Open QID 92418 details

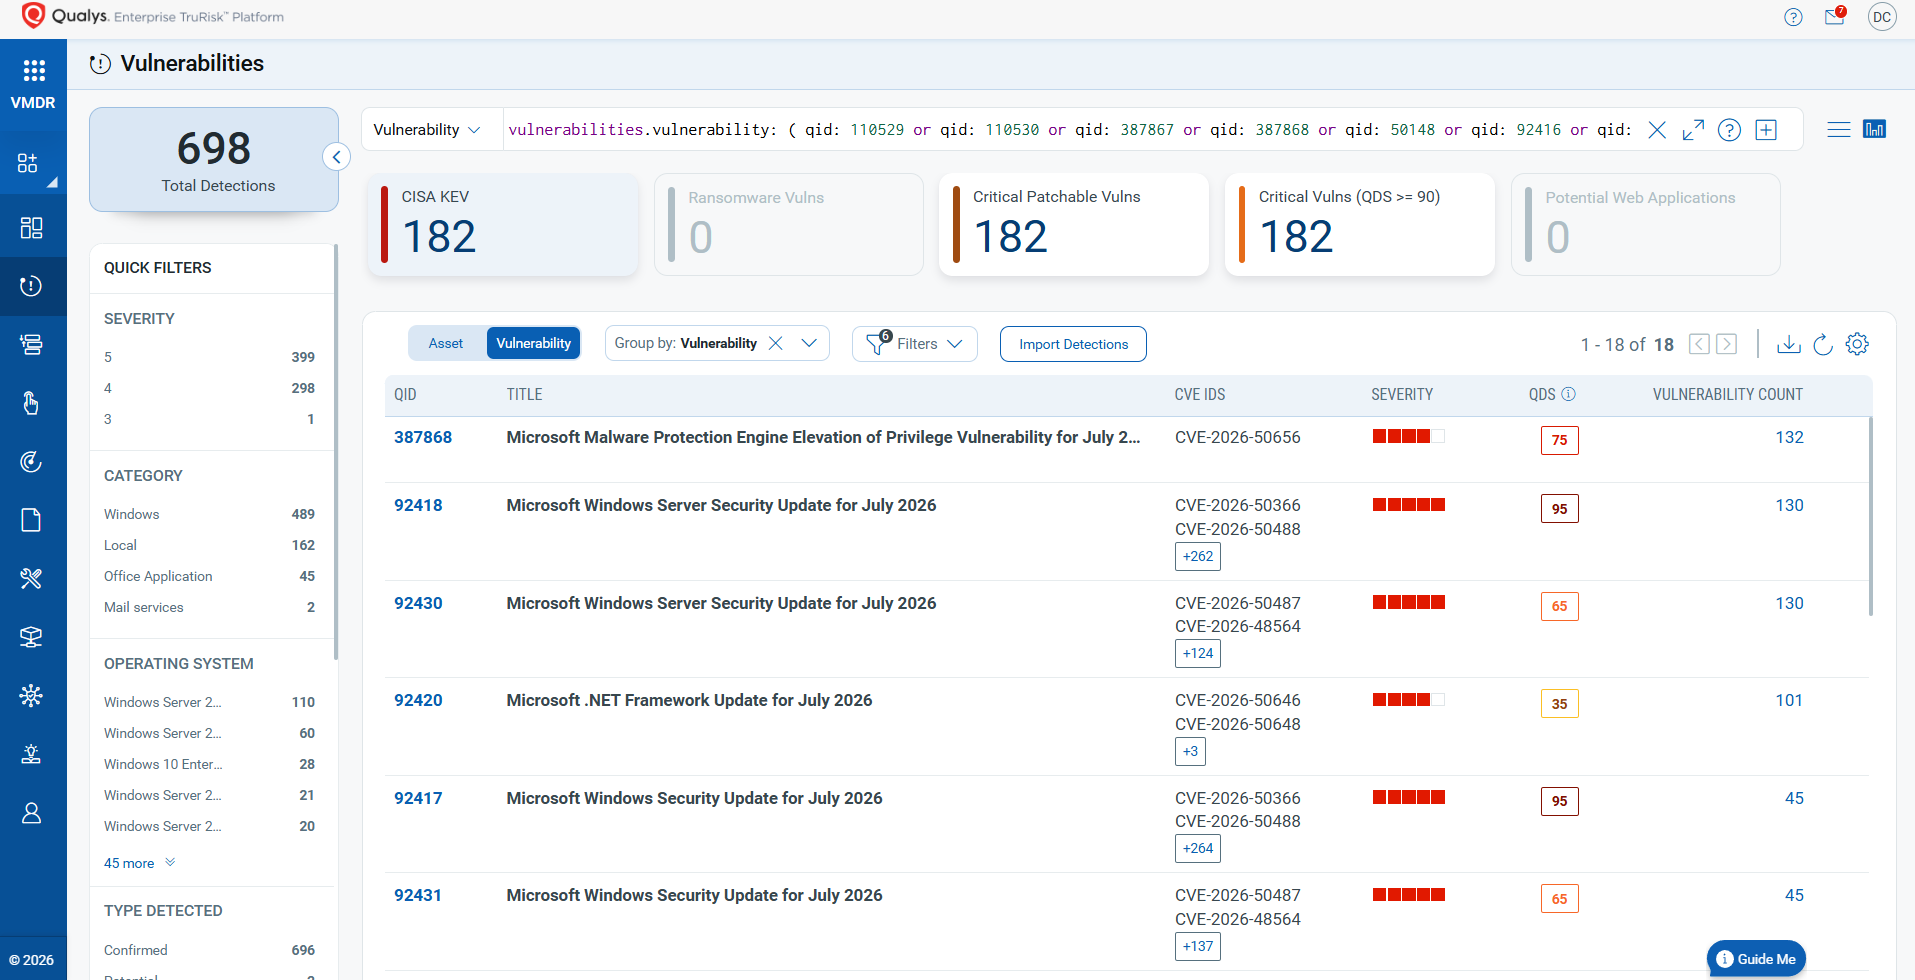point(418,505)
